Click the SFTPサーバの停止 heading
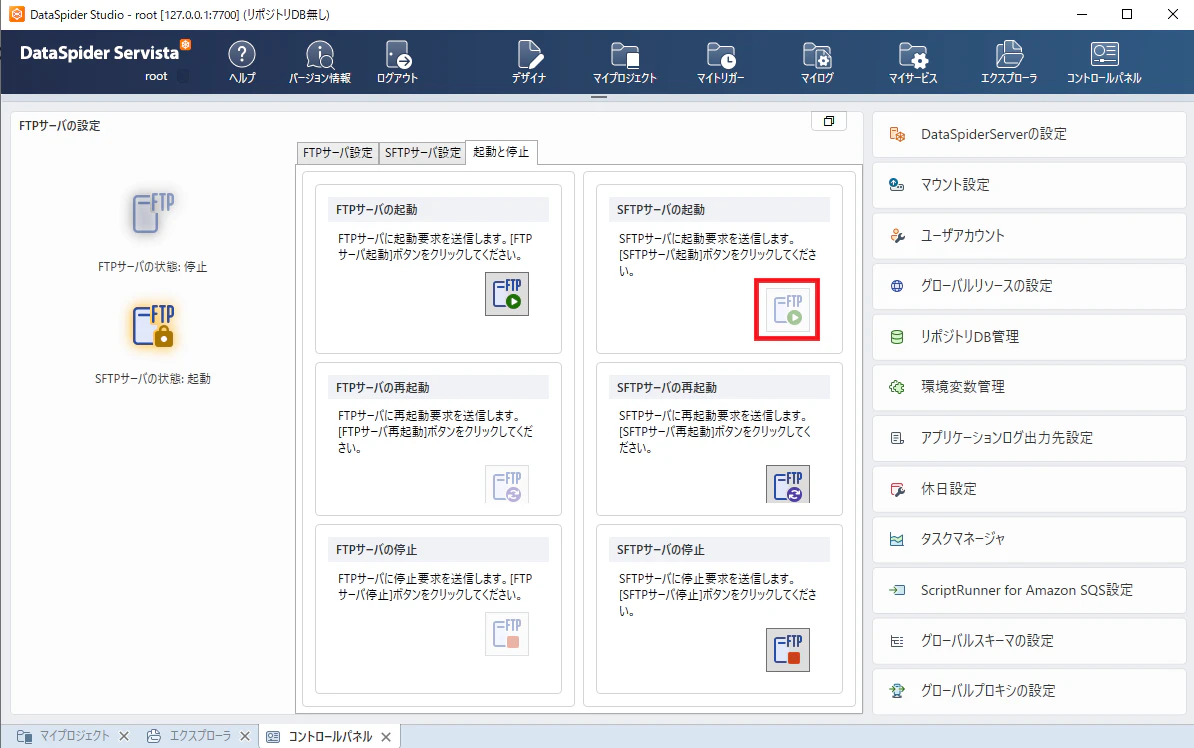 coord(661,549)
